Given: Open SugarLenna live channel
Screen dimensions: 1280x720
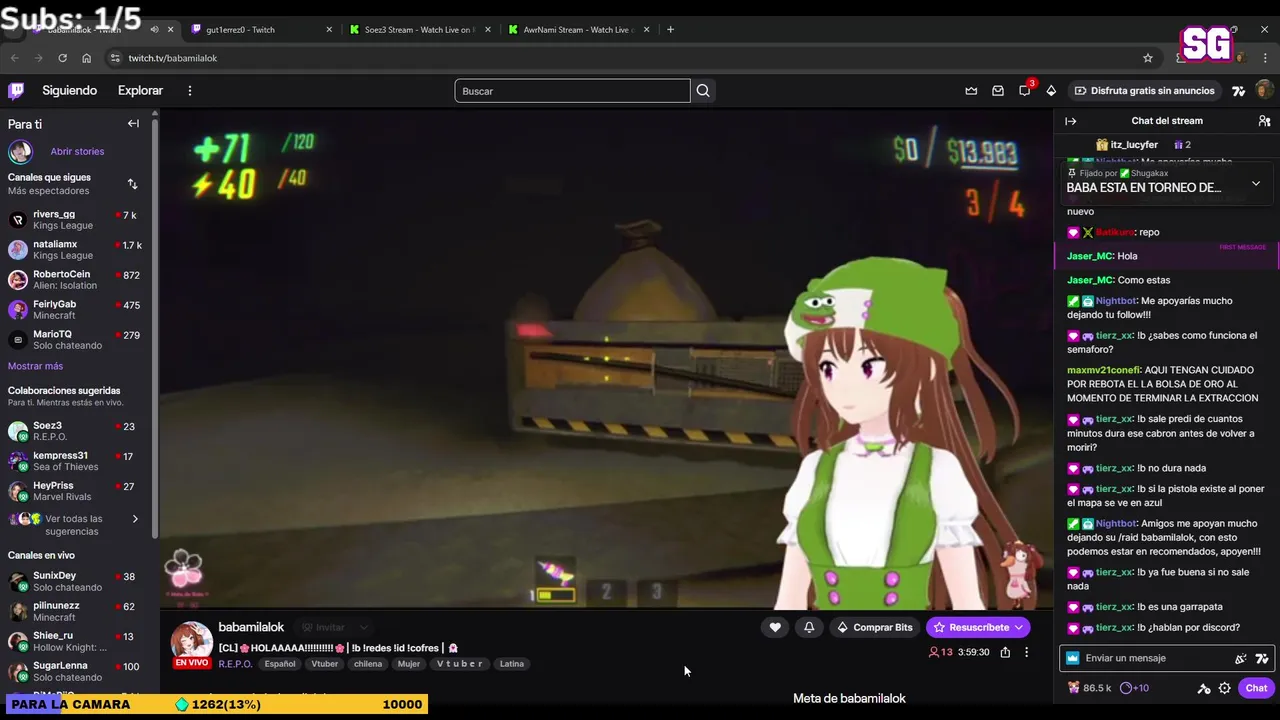Looking at the screenshot, I should pyautogui.click(x=75, y=671).
